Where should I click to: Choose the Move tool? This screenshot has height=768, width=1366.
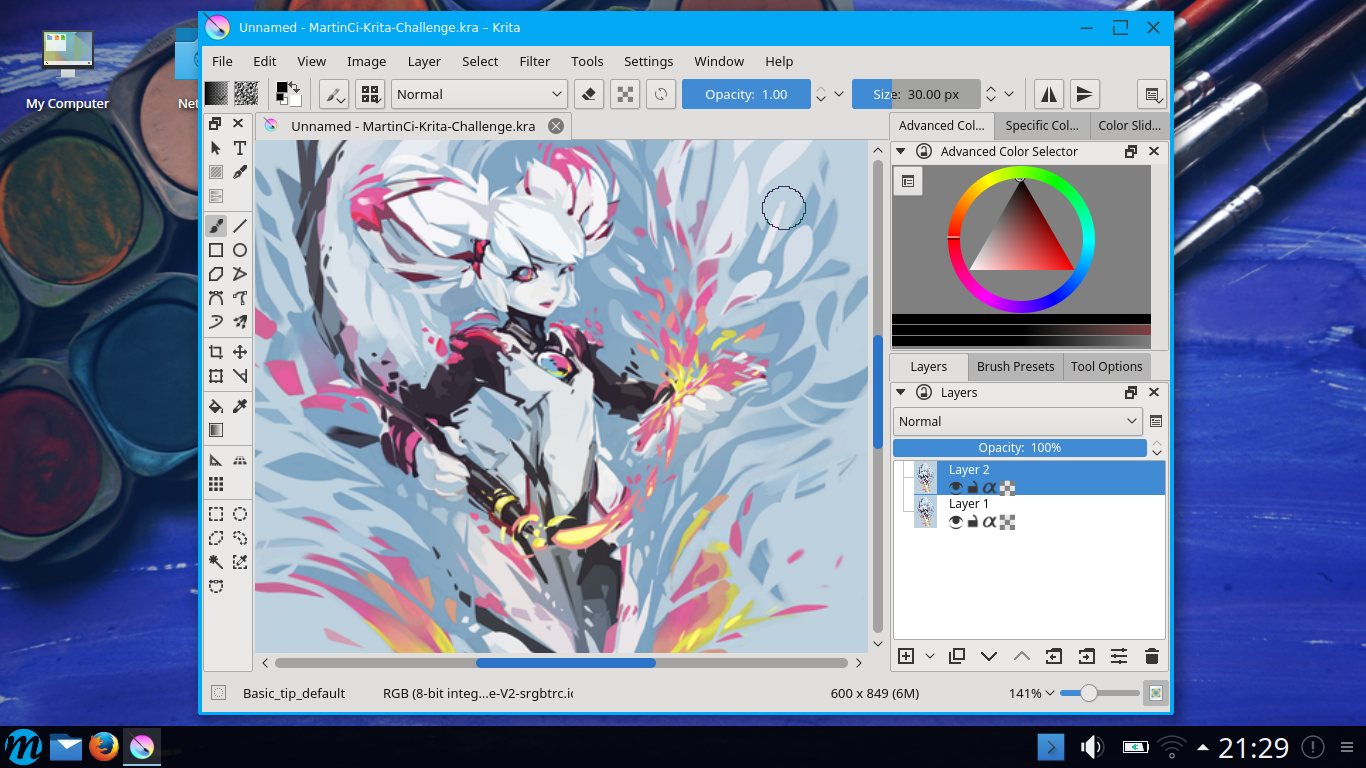coord(240,352)
